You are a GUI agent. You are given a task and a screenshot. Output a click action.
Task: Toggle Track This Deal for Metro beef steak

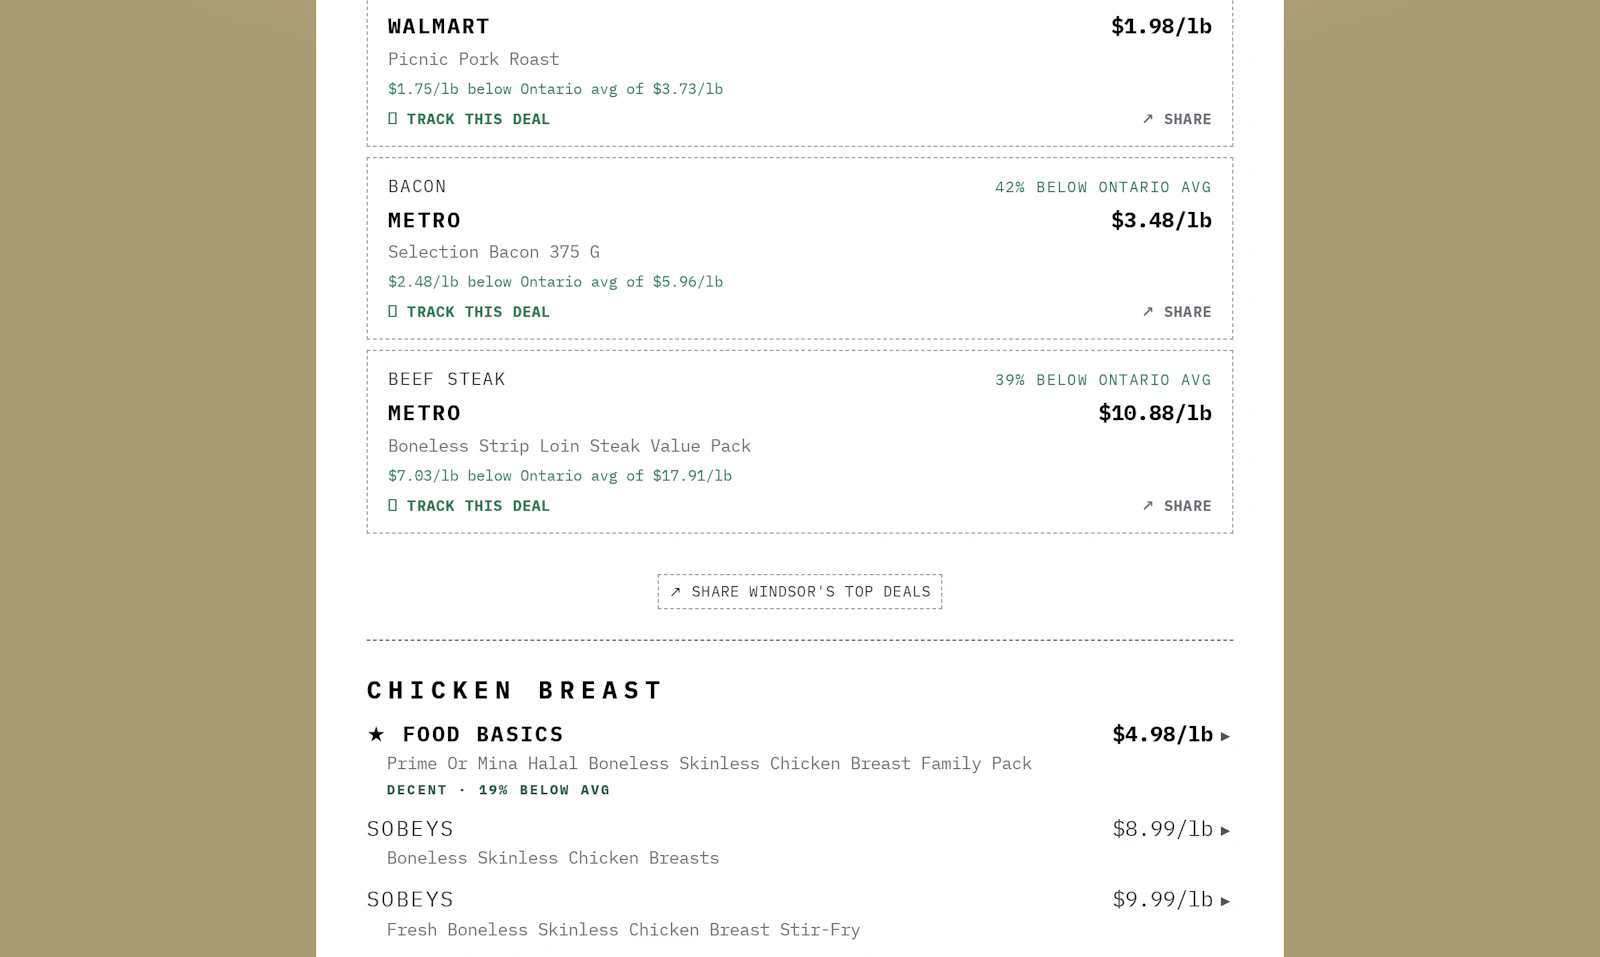coord(469,506)
